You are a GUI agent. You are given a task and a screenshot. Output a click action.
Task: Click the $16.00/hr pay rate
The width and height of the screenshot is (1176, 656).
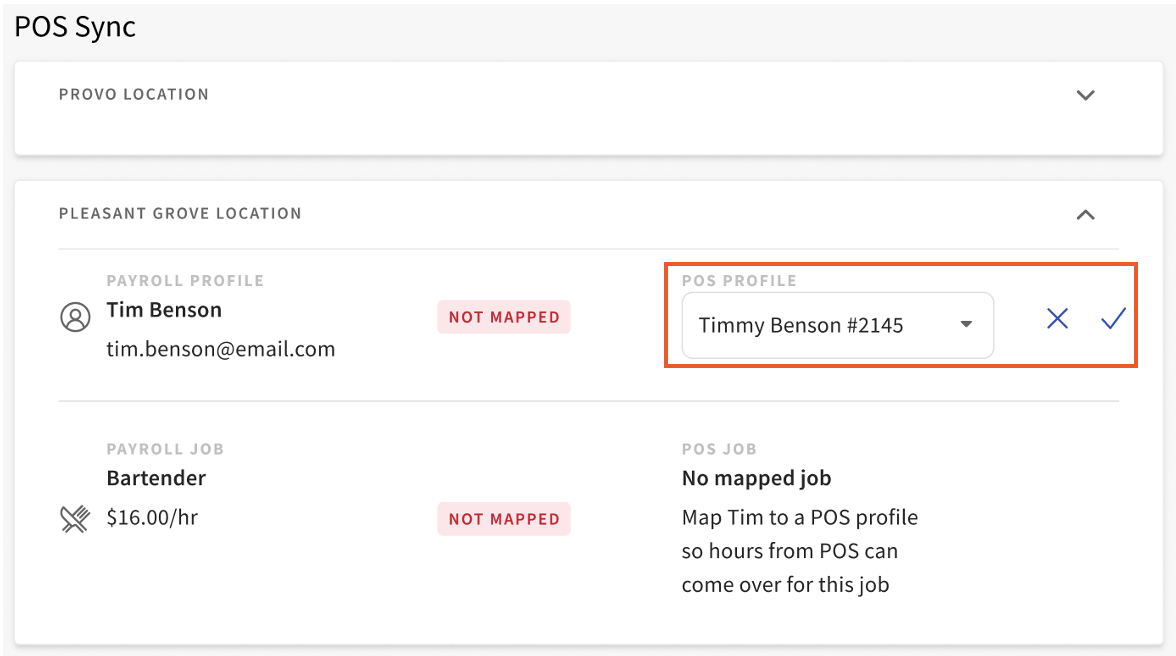coord(152,518)
